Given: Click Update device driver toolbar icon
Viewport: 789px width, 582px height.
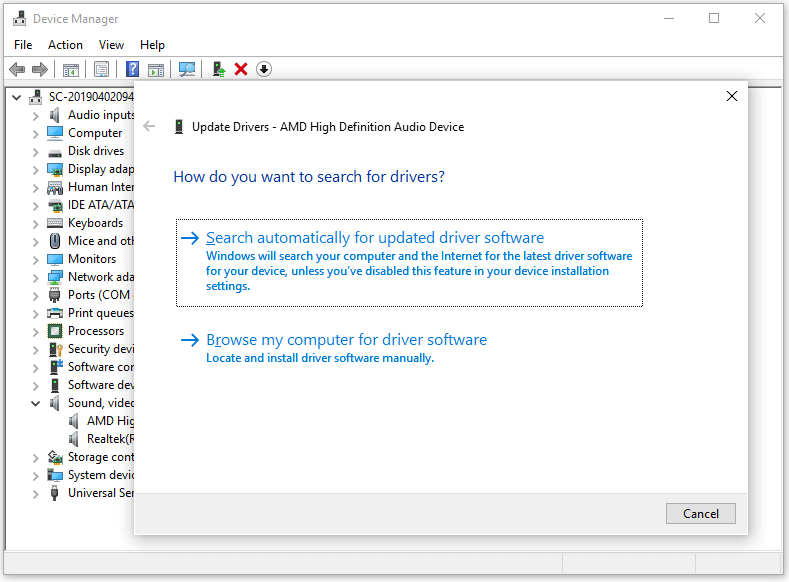Looking at the screenshot, I should pyautogui.click(x=218, y=69).
